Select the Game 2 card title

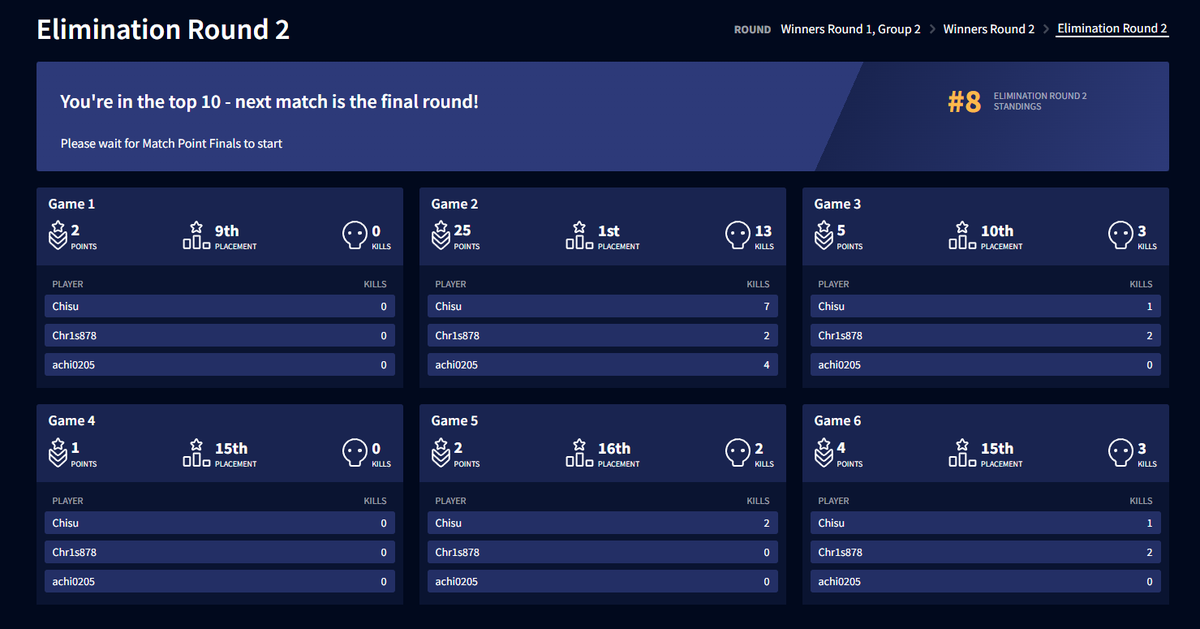coord(455,204)
